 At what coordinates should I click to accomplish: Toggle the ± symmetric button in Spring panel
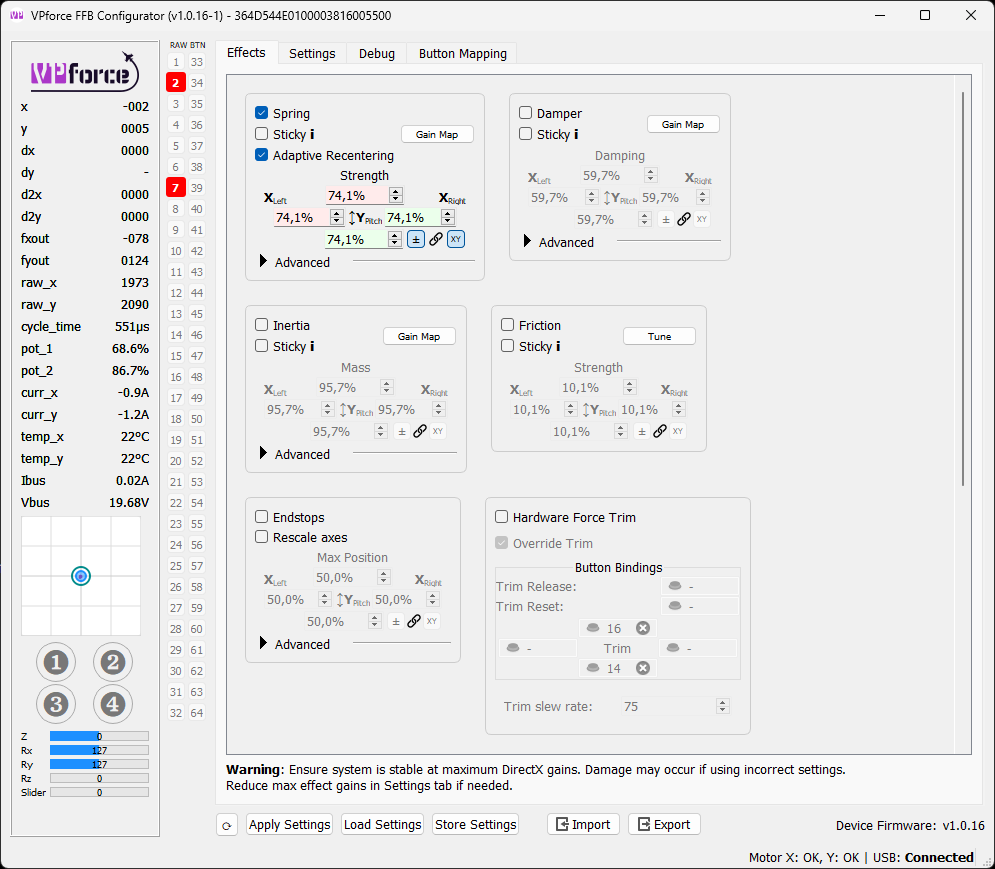416,239
